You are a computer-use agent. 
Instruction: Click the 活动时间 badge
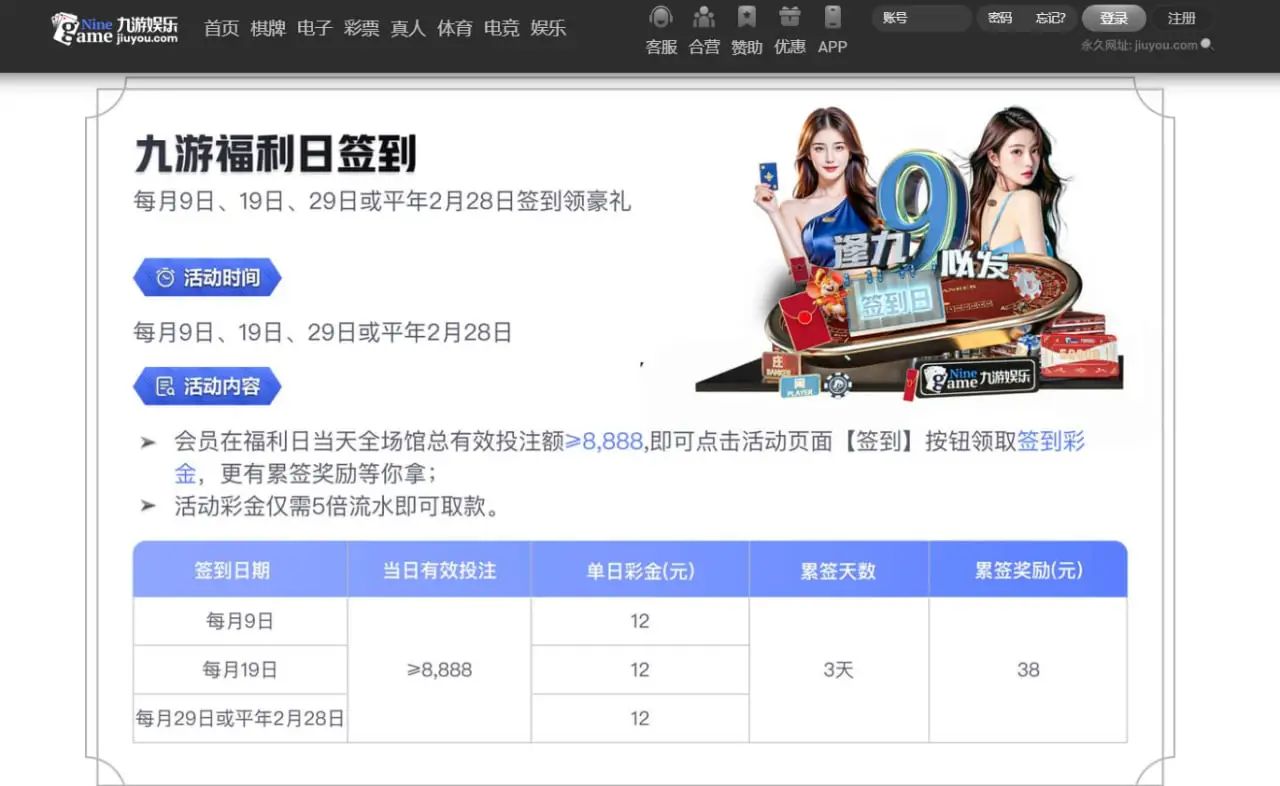coord(207,277)
